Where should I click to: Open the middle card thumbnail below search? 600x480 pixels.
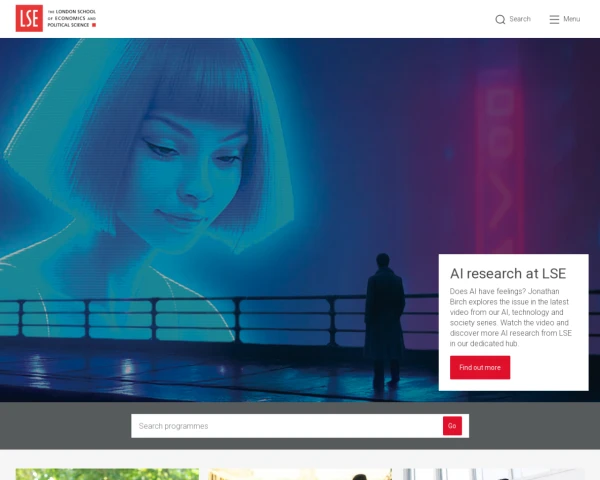click(300, 474)
